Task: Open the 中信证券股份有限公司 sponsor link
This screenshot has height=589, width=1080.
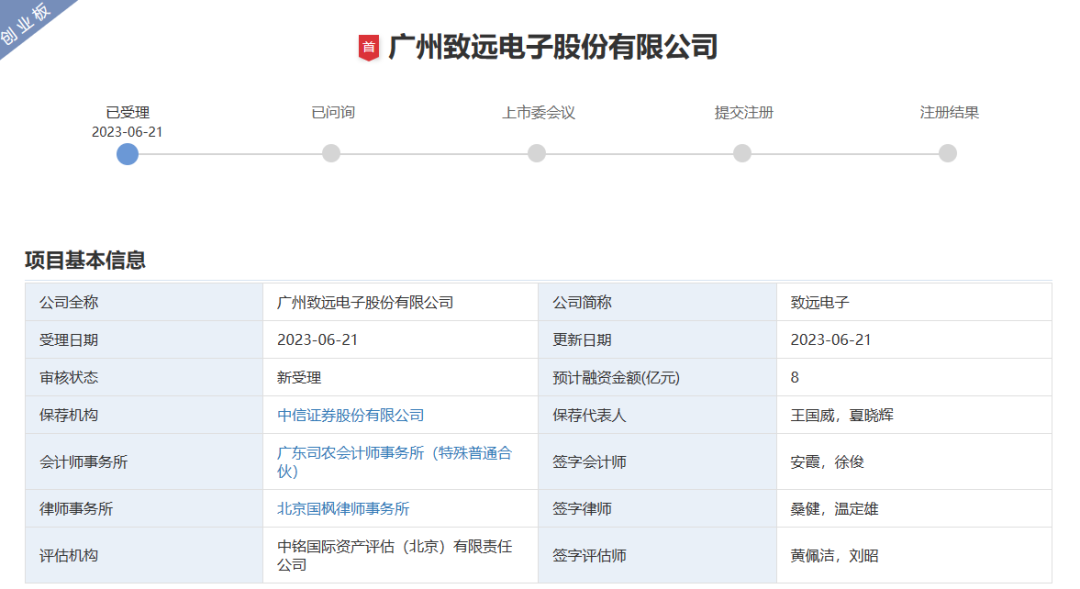Action: coord(351,415)
